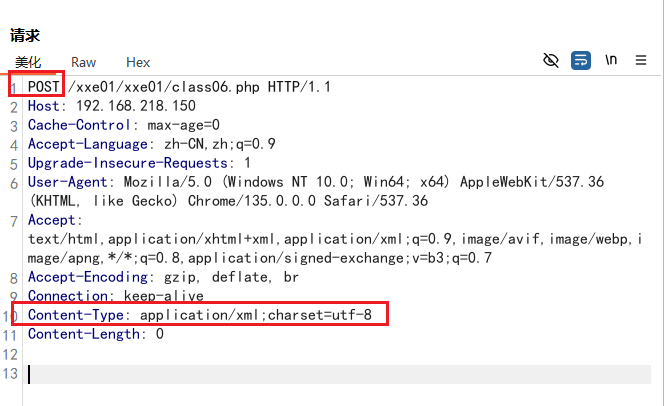Viewport: 665px width, 406px height.
Task: Click the Content-Length header line
Action: click(95, 334)
